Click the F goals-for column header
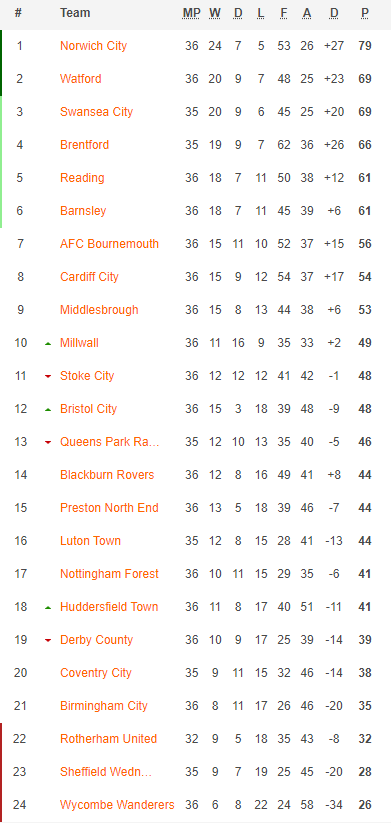The image size is (391, 823). coord(284,13)
